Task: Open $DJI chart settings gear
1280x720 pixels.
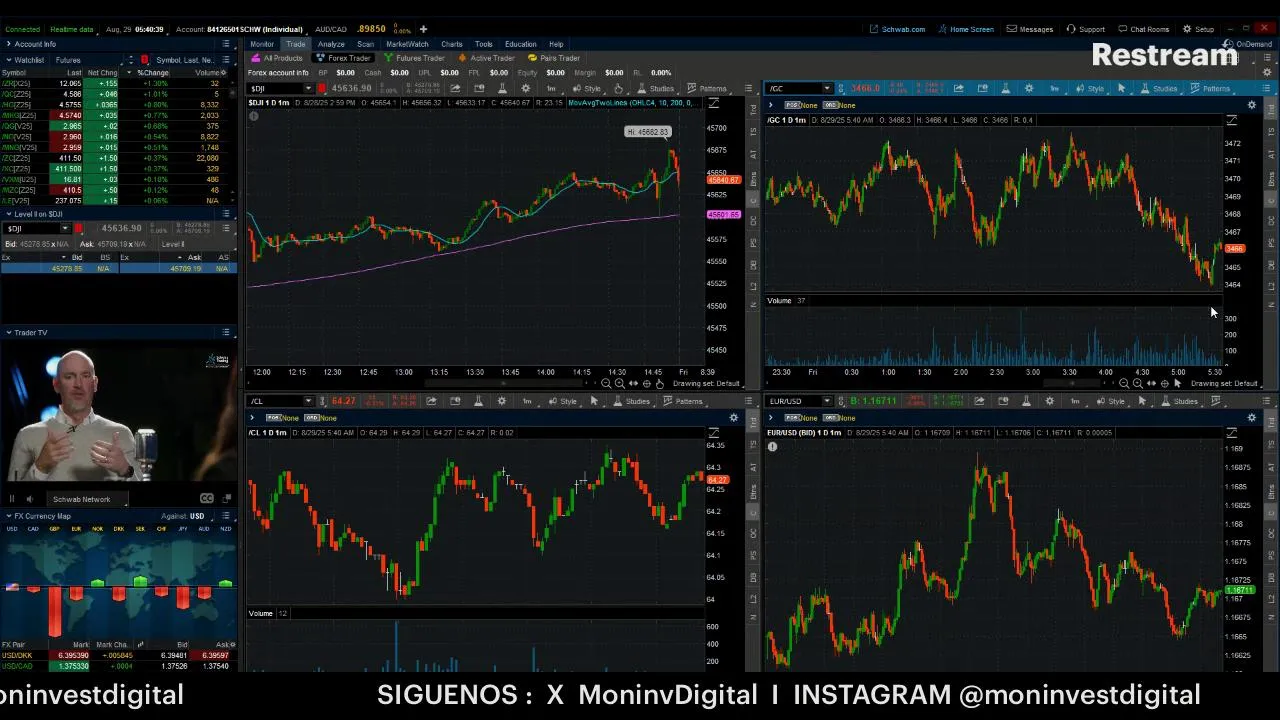Action: (x=526, y=88)
